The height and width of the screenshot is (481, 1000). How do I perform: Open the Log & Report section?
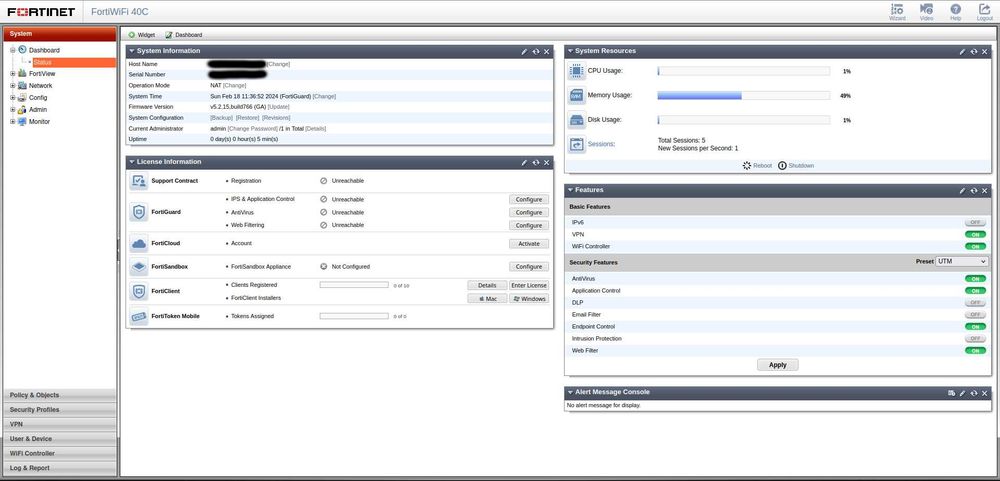tap(60, 468)
